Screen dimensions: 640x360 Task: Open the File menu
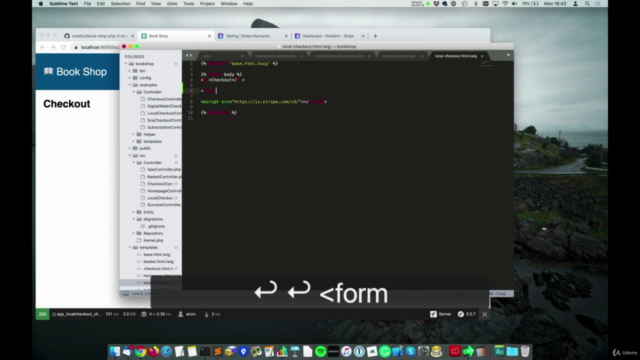coord(87,4)
